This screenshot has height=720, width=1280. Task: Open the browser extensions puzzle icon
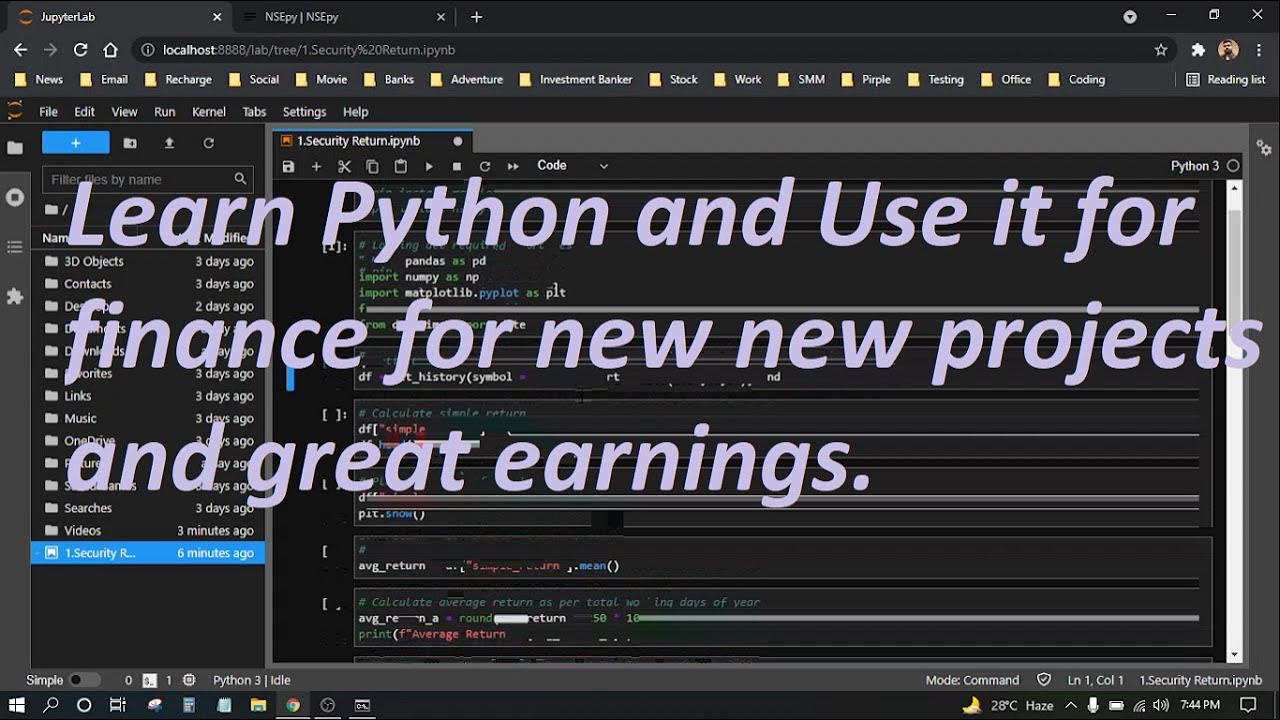tap(1198, 50)
